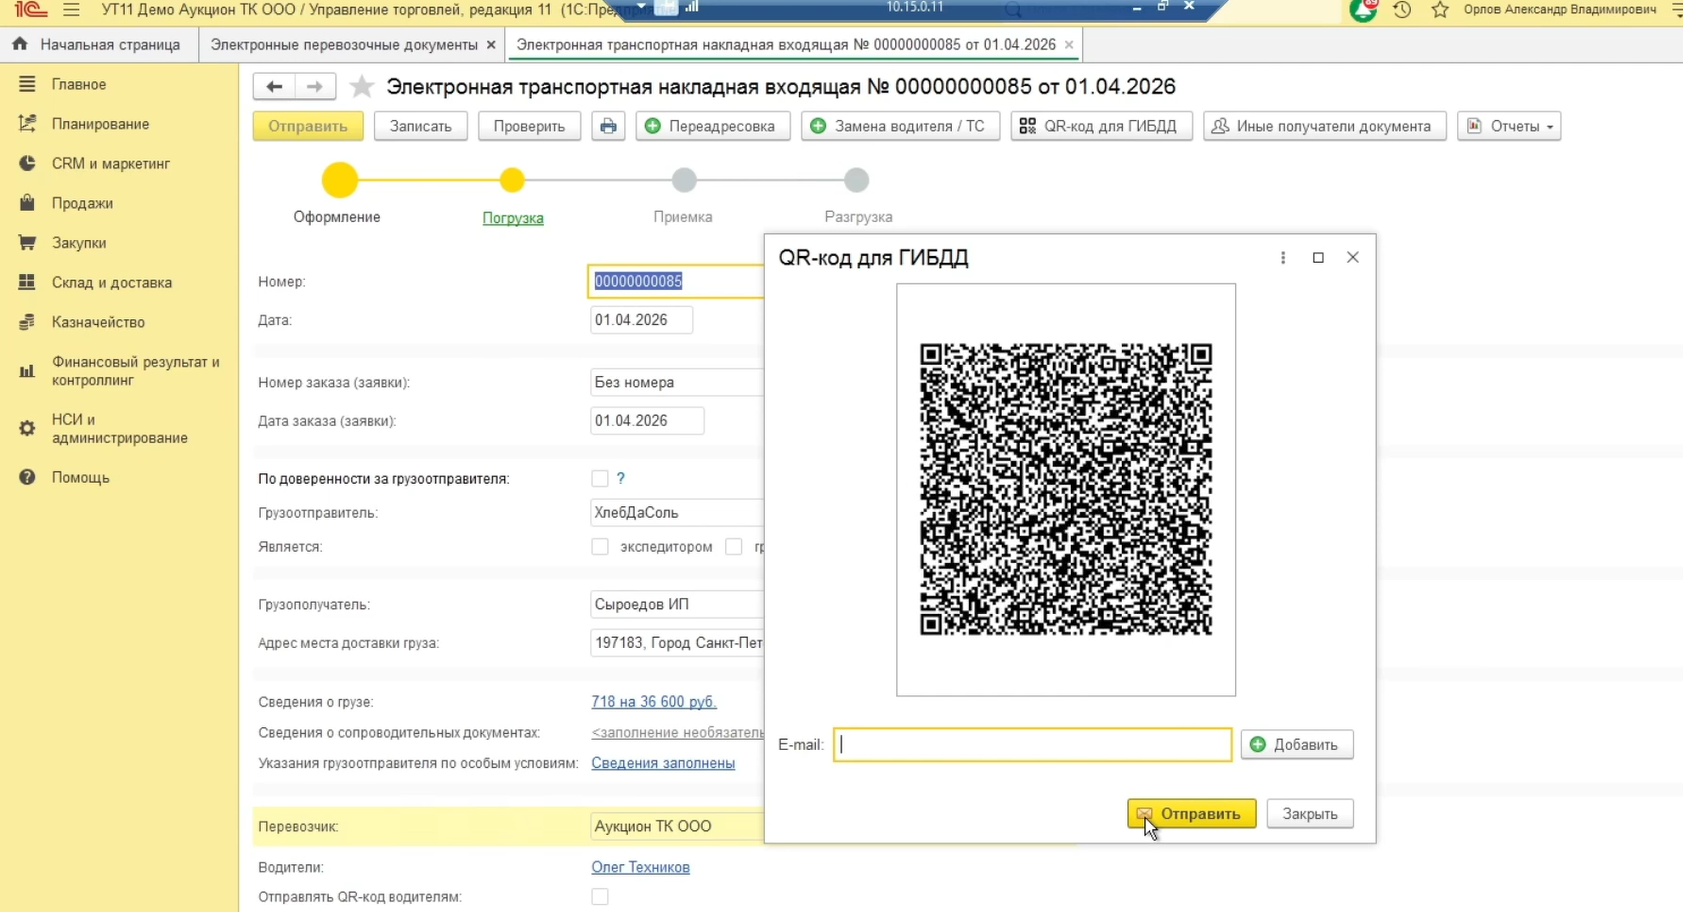Viewport: 1683px width, 912px height.
Task: Expand the Отчеты dropdown button
Action: point(1509,126)
